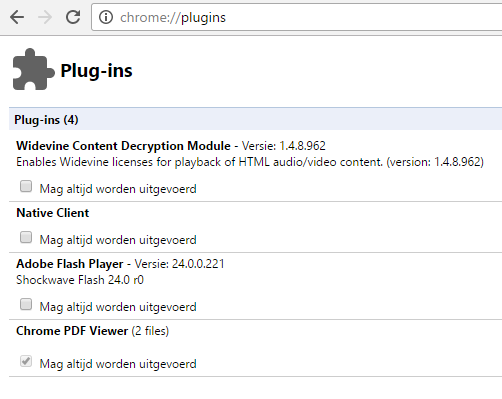The width and height of the screenshot is (502, 399).
Task: Enable always run for Widevine Content Decryption Module
Action: (26, 187)
